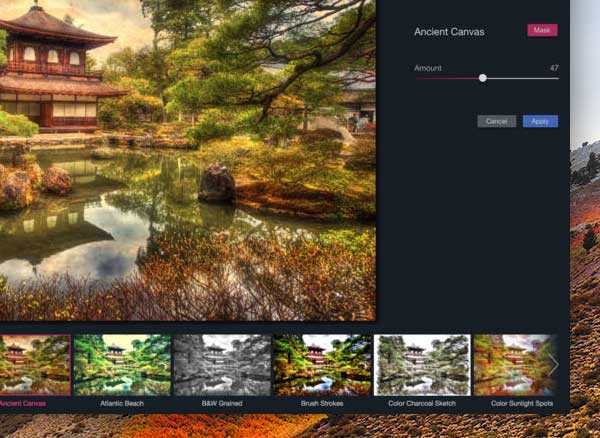600x438 pixels.
Task: Click the Amount label
Action: coord(428,68)
